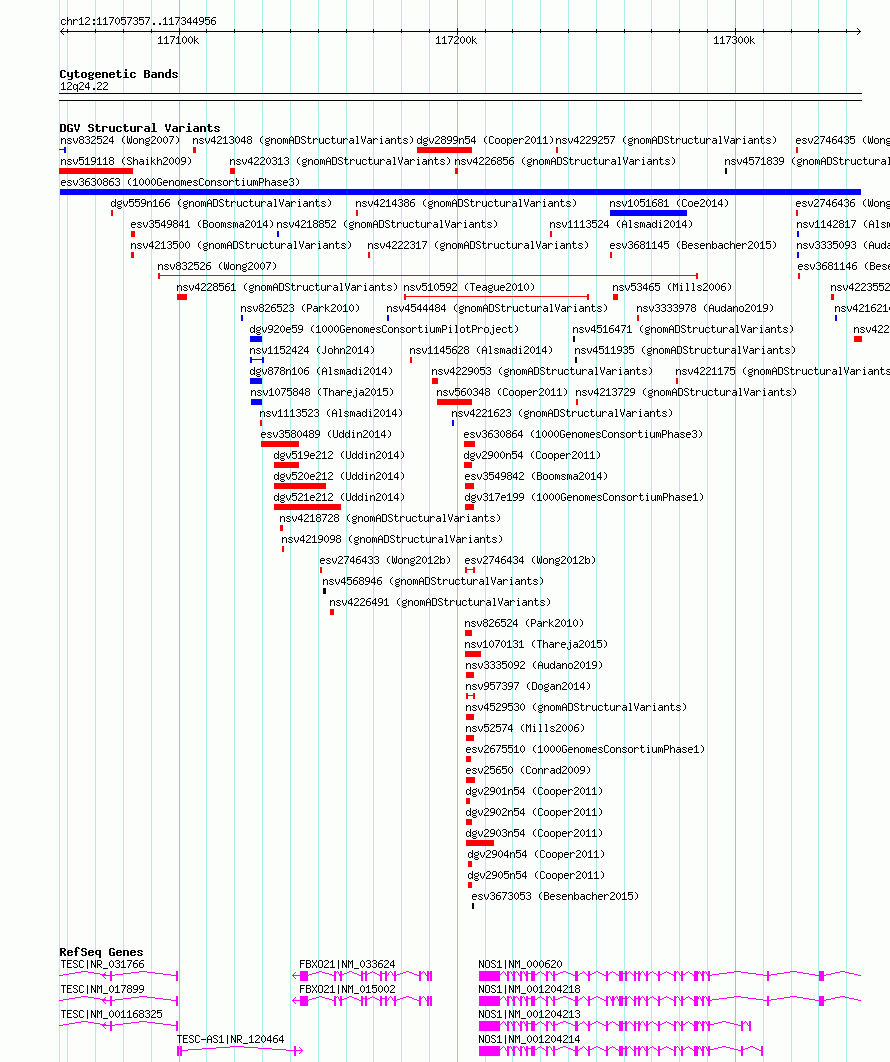Open variant nsv1145628 (Alsmadi2014)
Viewport: 890px width, 1062px height.
(481, 350)
